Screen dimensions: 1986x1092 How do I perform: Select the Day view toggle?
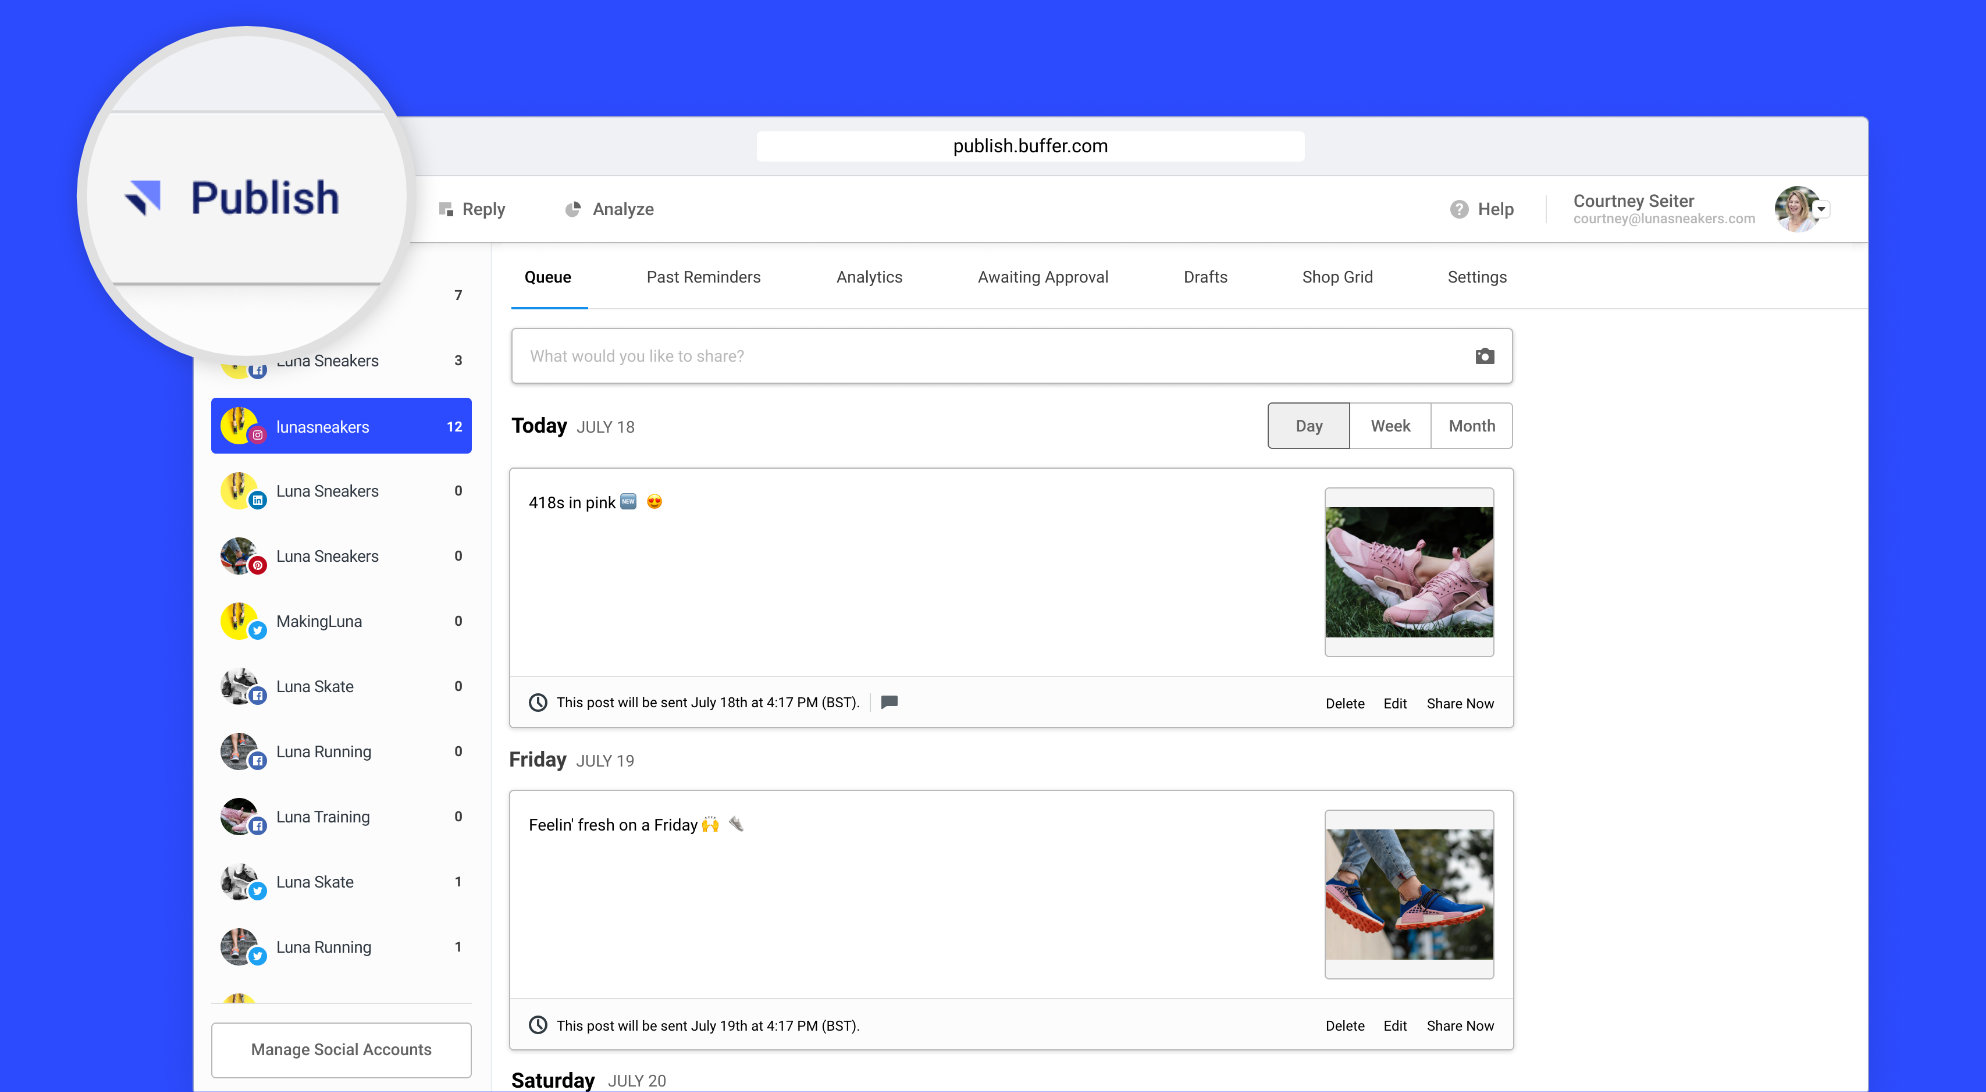tap(1307, 425)
